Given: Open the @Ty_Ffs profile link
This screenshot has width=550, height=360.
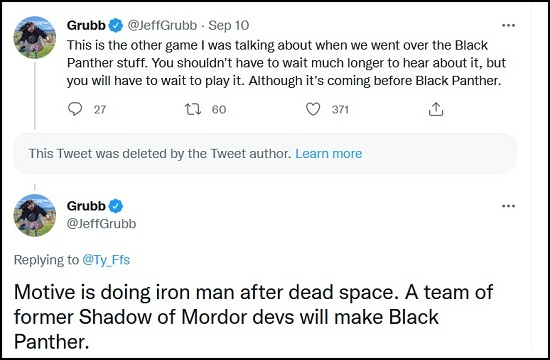Looking at the screenshot, I should tap(106, 260).
